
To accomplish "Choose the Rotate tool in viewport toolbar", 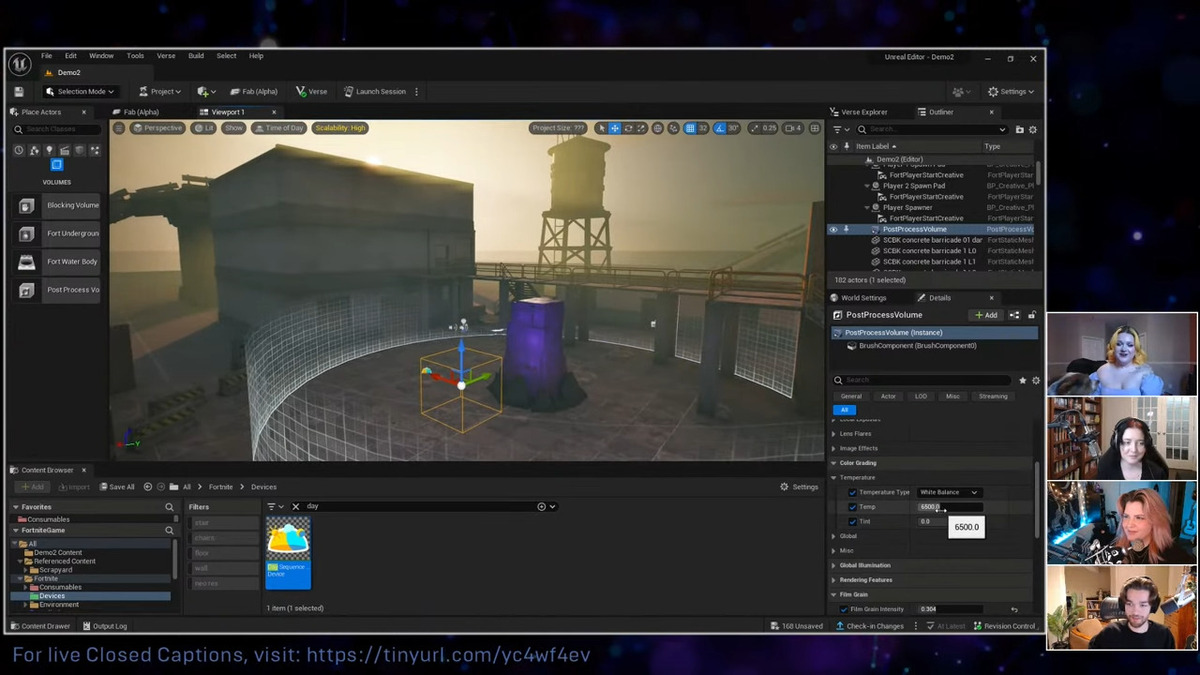I will [628, 128].
